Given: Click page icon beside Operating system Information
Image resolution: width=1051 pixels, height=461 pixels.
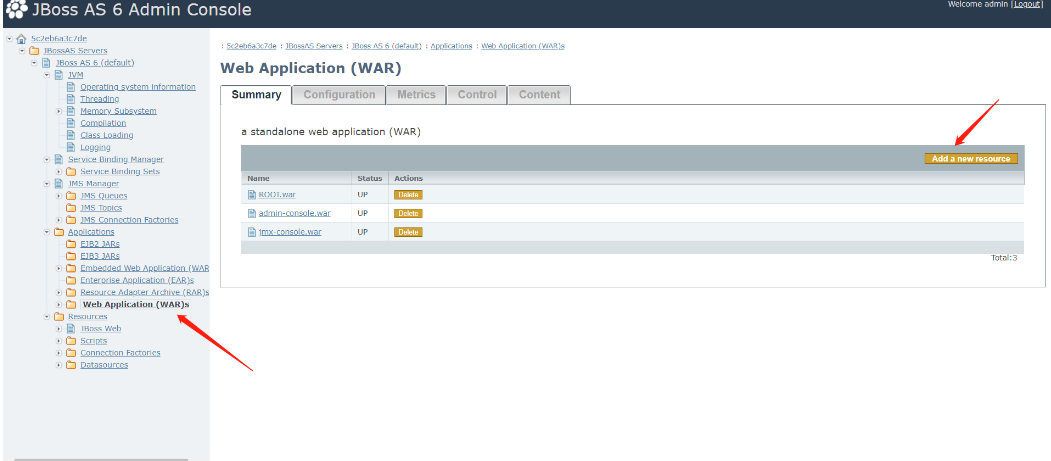Looking at the screenshot, I should coord(70,87).
